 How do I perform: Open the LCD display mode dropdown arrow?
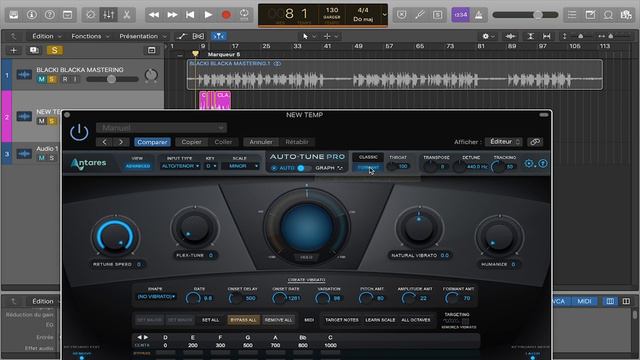(x=384, y=15)
